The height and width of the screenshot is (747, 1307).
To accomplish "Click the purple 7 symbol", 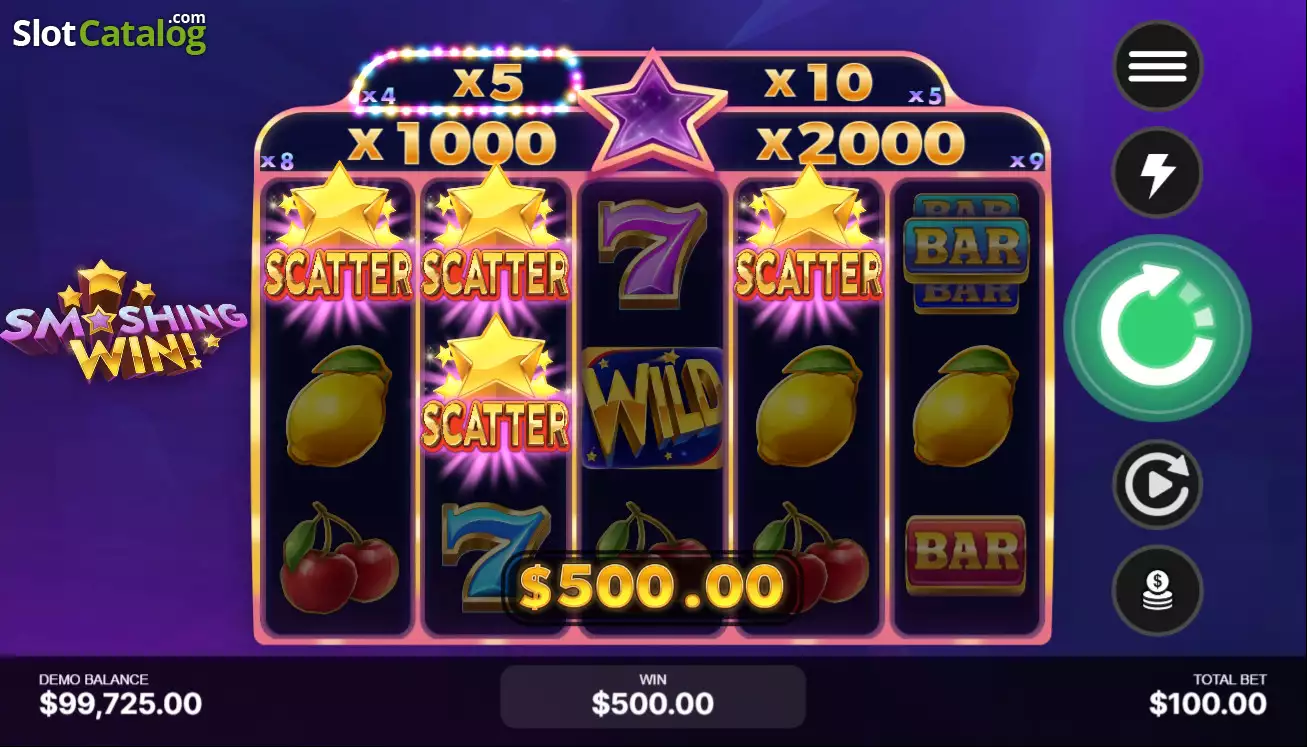I will click(652, 252).
